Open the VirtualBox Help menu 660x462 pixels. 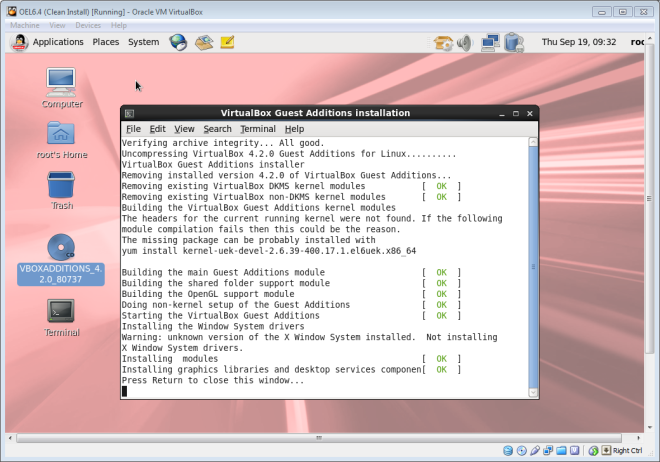(x=119, y=25)
